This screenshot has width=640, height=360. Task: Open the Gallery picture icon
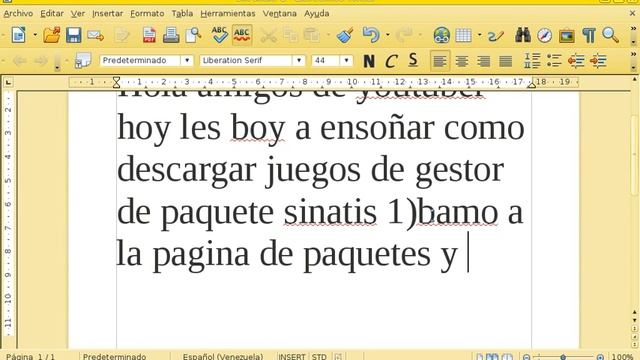pos(567,36)
